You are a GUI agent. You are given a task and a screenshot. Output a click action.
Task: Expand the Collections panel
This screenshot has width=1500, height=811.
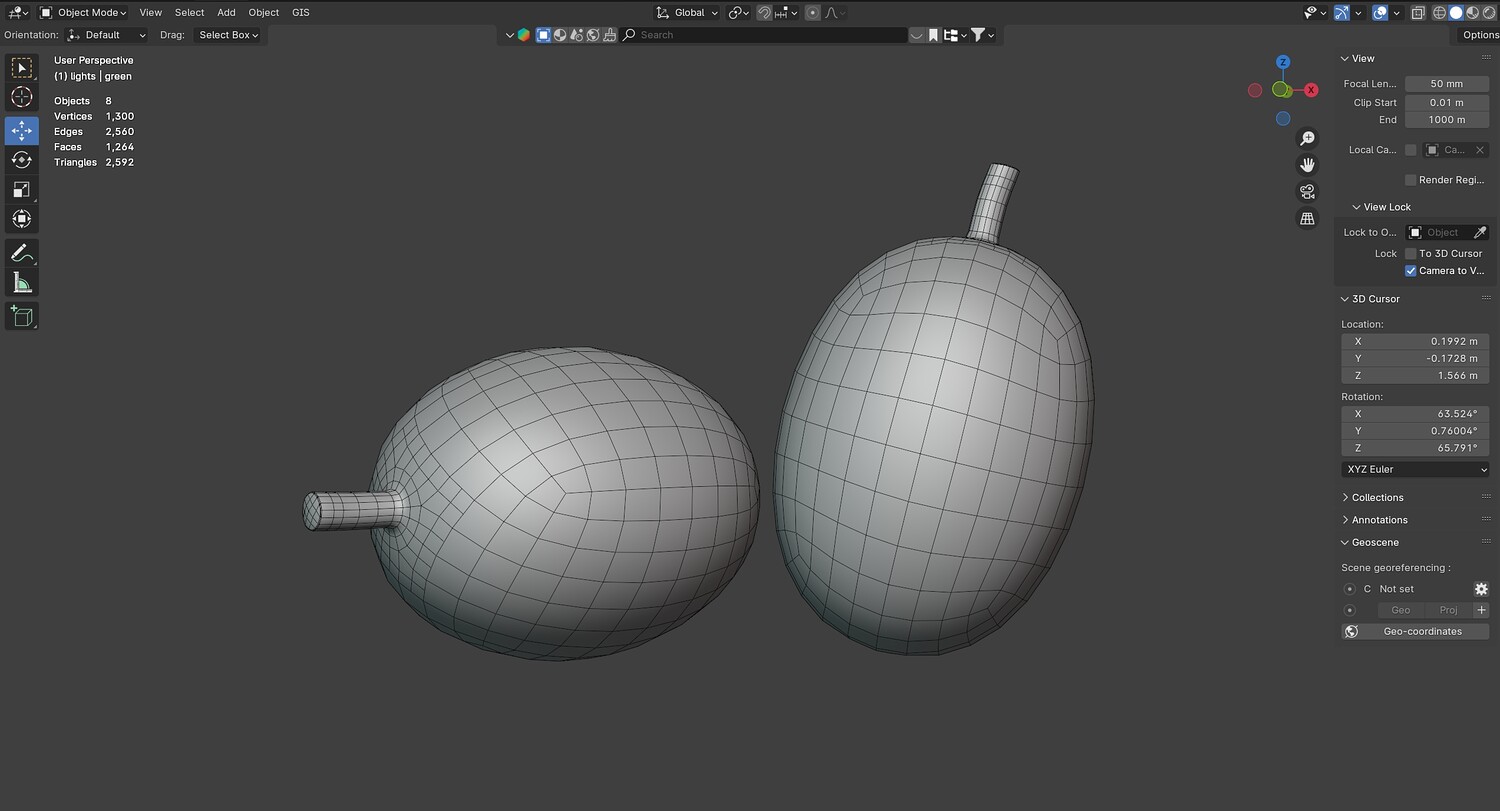1345,498
